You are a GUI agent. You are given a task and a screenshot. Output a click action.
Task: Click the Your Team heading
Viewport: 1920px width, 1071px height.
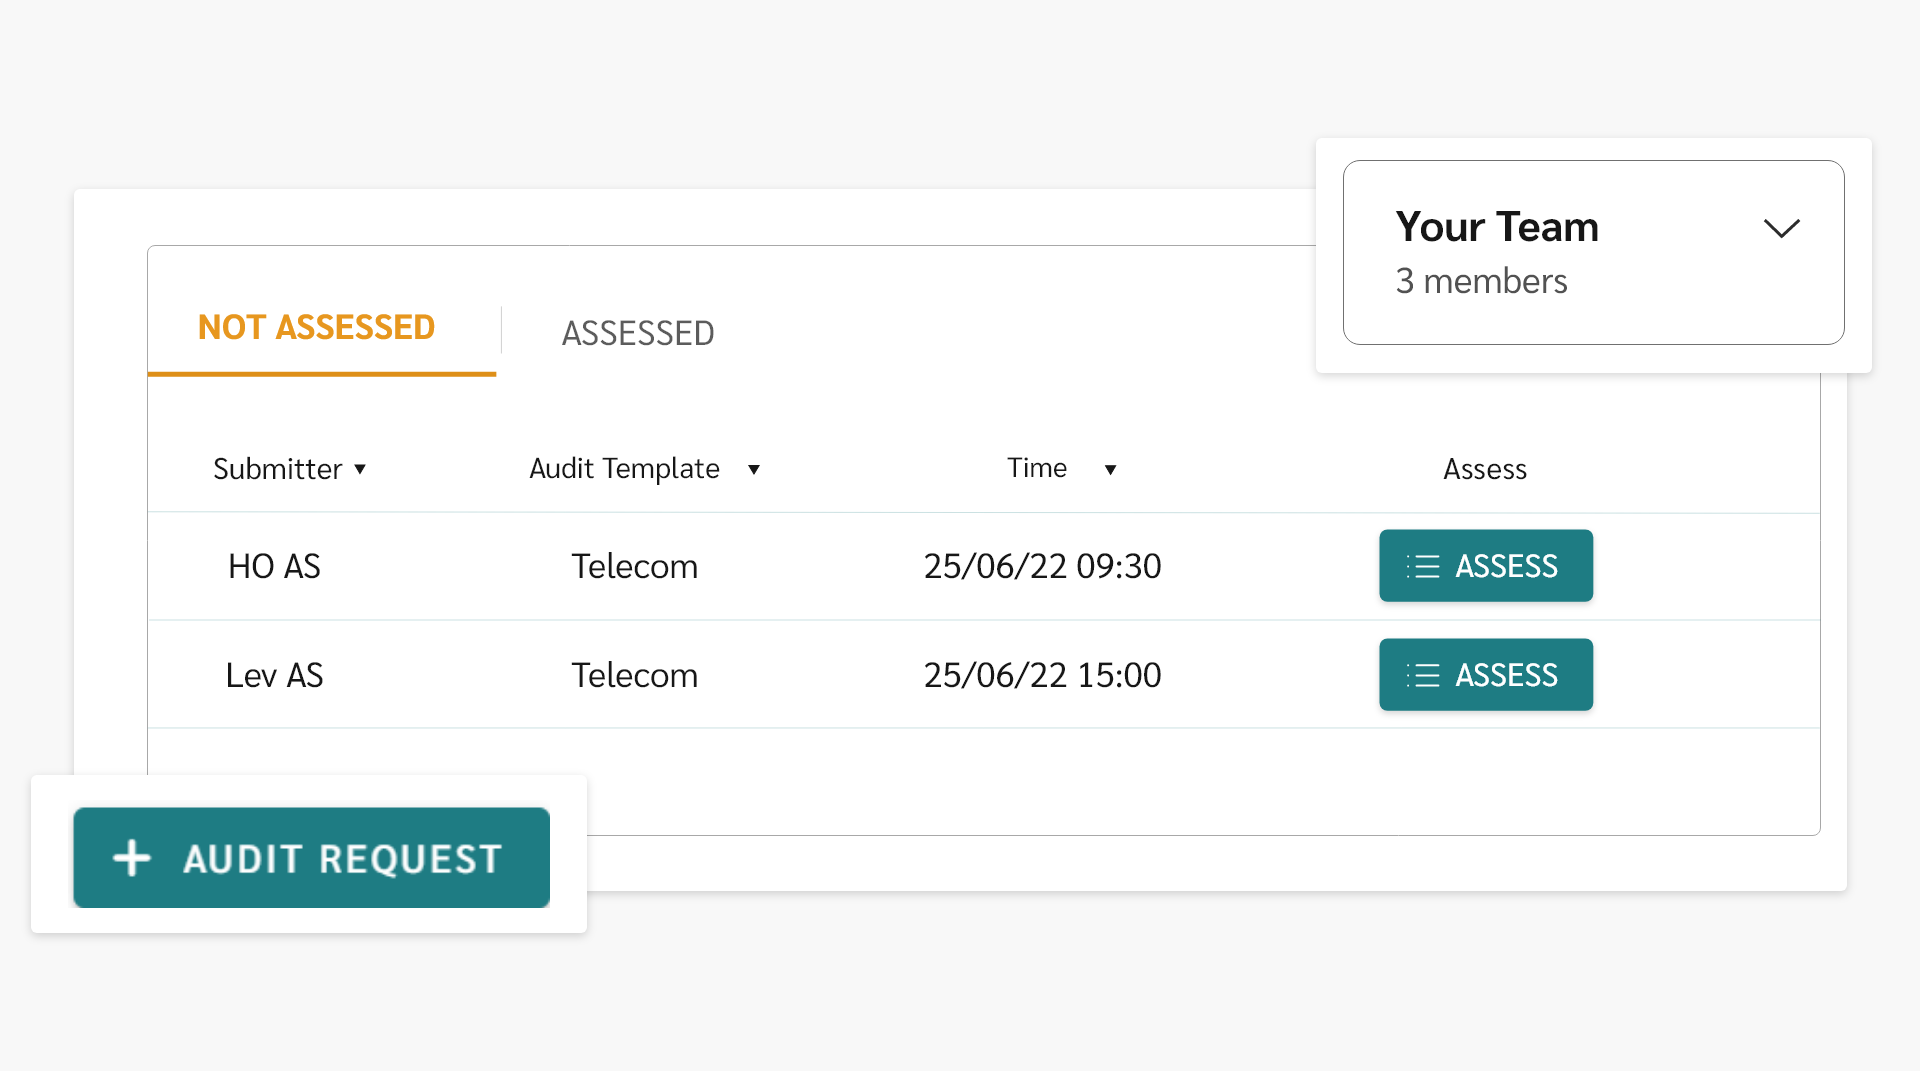1496,227
